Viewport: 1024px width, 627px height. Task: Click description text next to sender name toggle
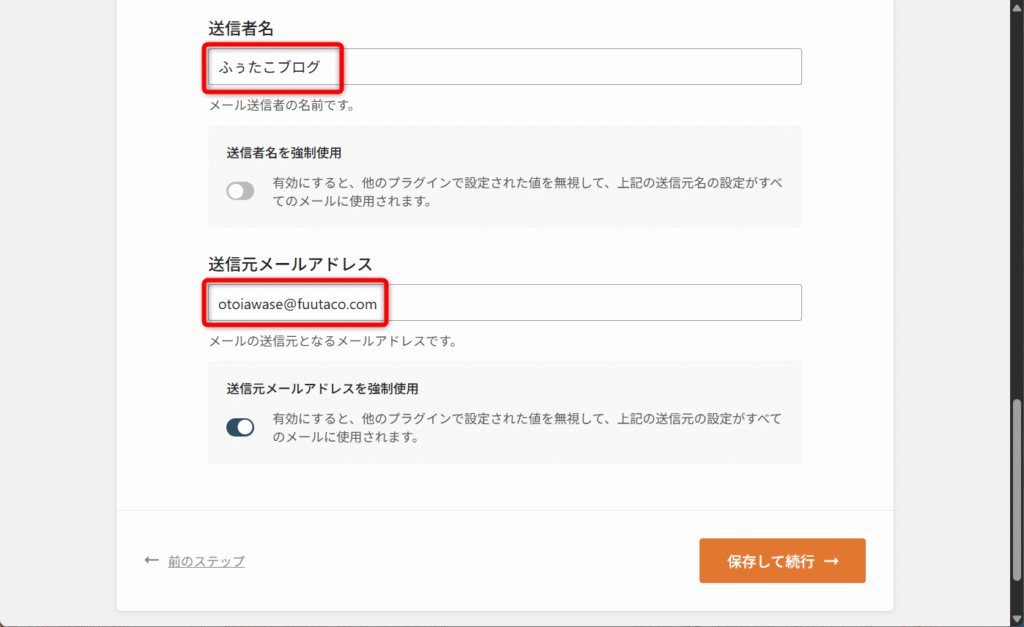tap(527, 192)
